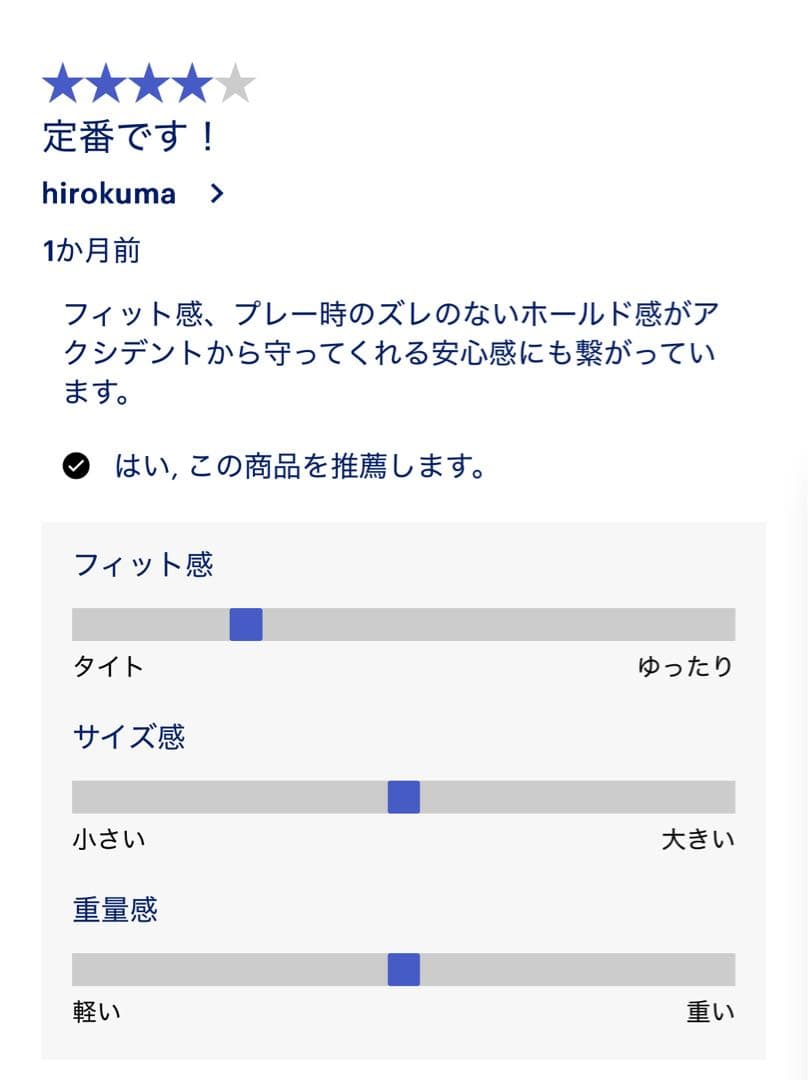Image resolution: width=808 pixels, height=1080 pixels.
Task: Click the ゆったり label under フィット感
Action: 685,667
